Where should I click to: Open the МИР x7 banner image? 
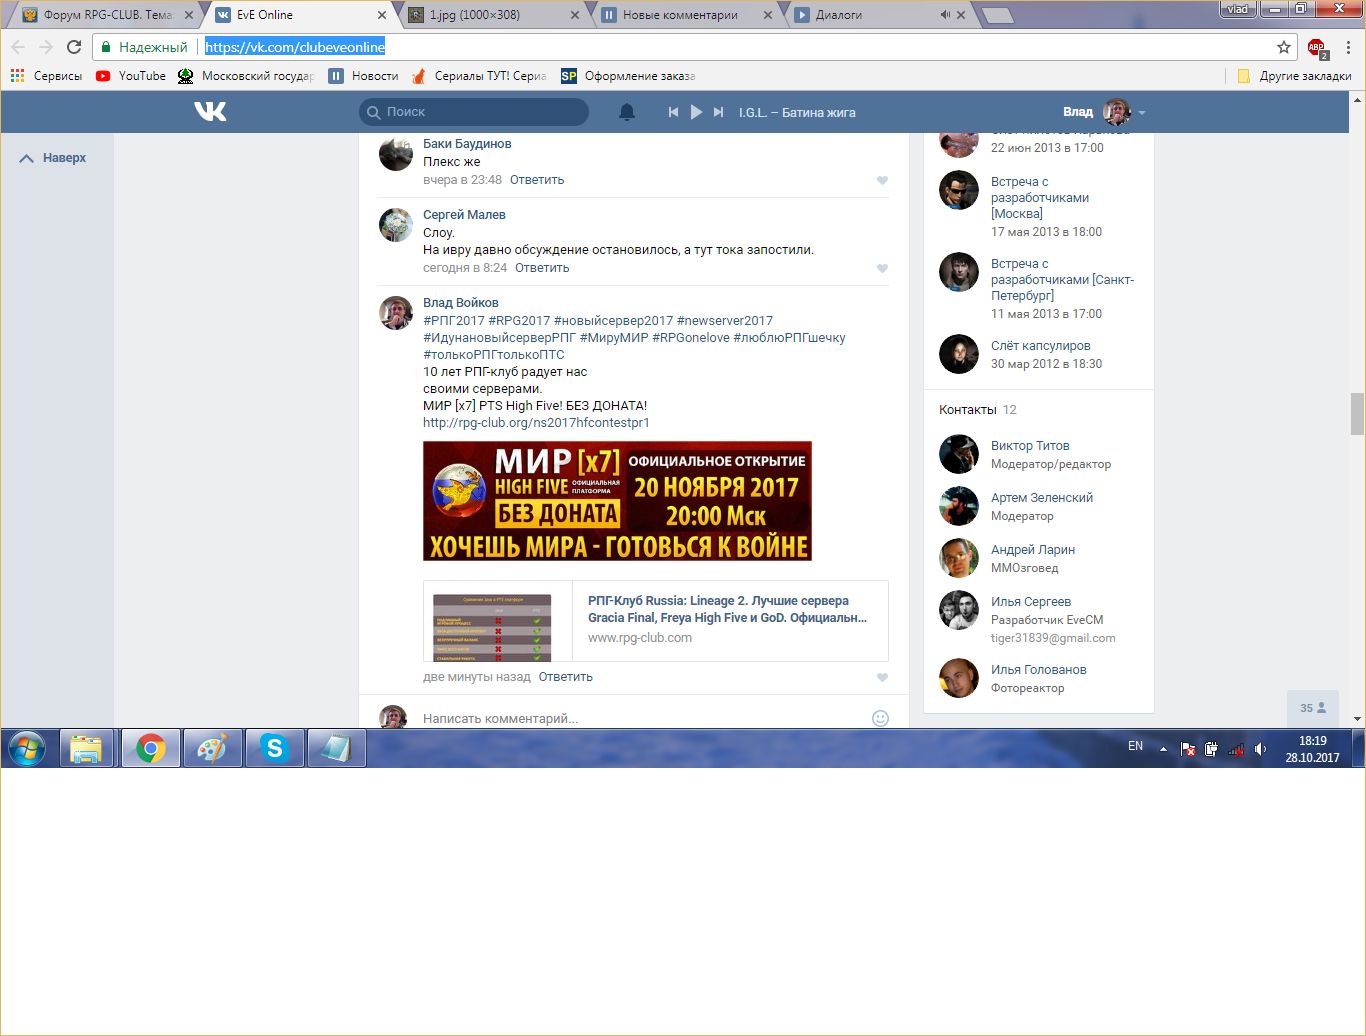coord(617,501)
